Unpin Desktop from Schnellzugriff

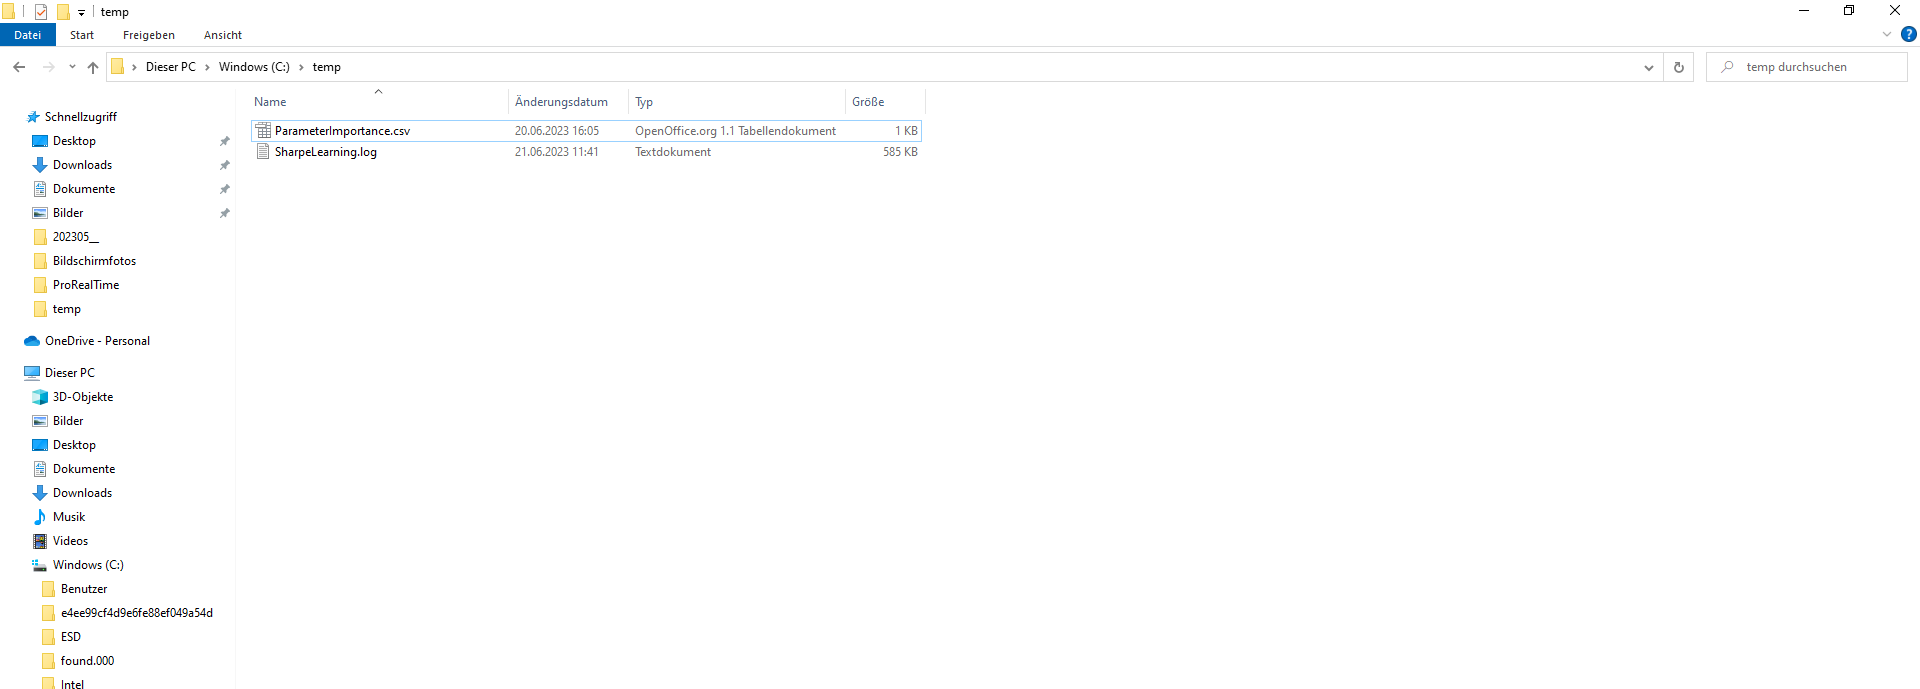[x=225, y=141]
